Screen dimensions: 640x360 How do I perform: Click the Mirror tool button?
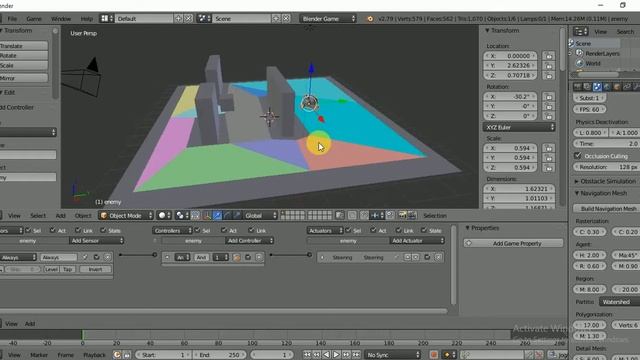click(24, 78)
